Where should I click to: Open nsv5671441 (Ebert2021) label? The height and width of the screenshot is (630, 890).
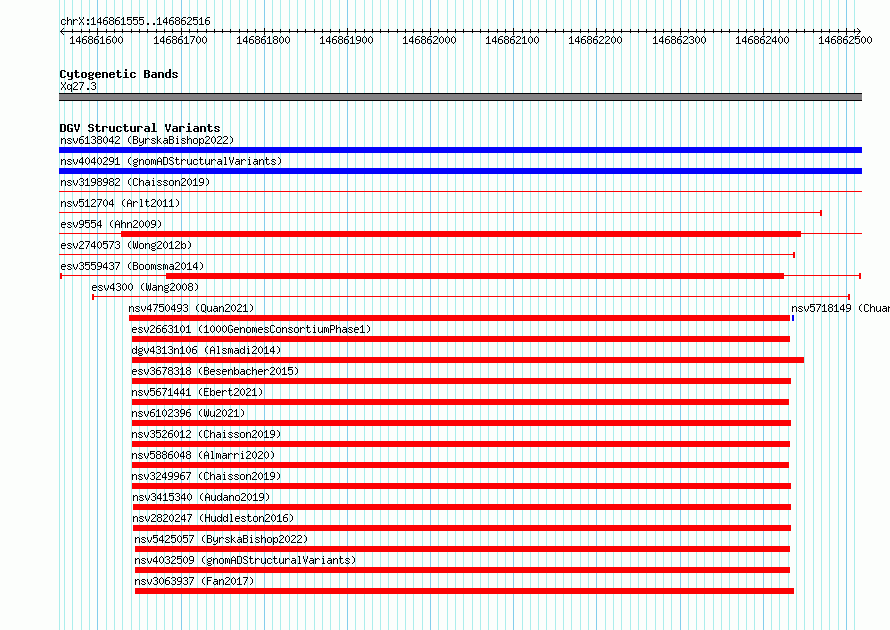tap(197, 392)
